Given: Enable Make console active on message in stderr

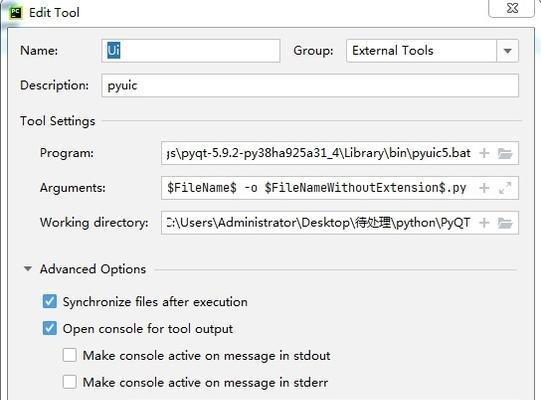Looking at the screenshot, I should (69, 382).
